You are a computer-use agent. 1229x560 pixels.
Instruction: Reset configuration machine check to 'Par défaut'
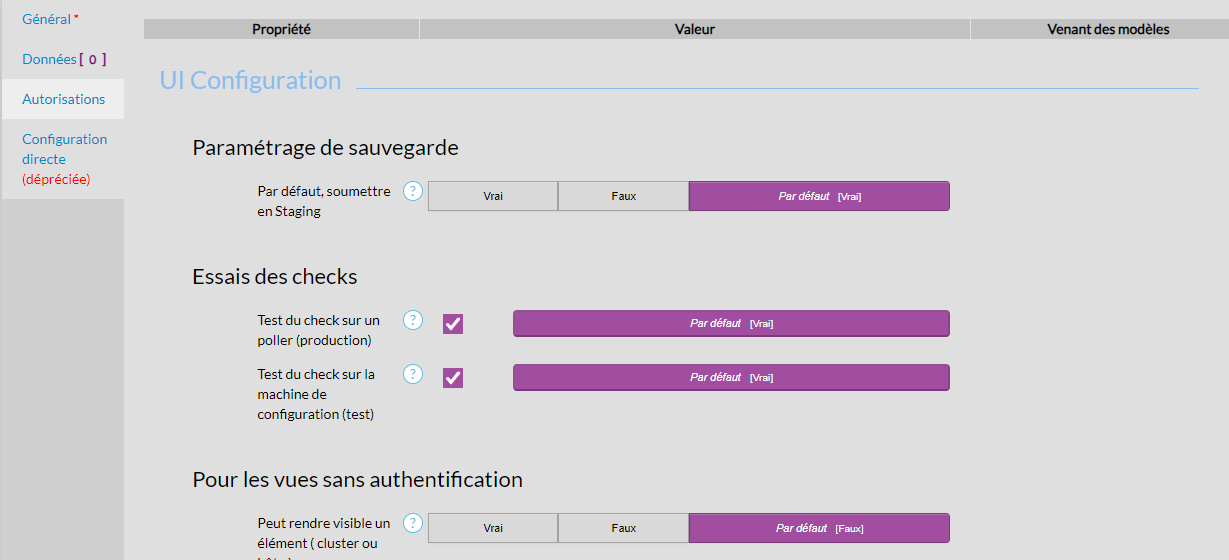731,377
